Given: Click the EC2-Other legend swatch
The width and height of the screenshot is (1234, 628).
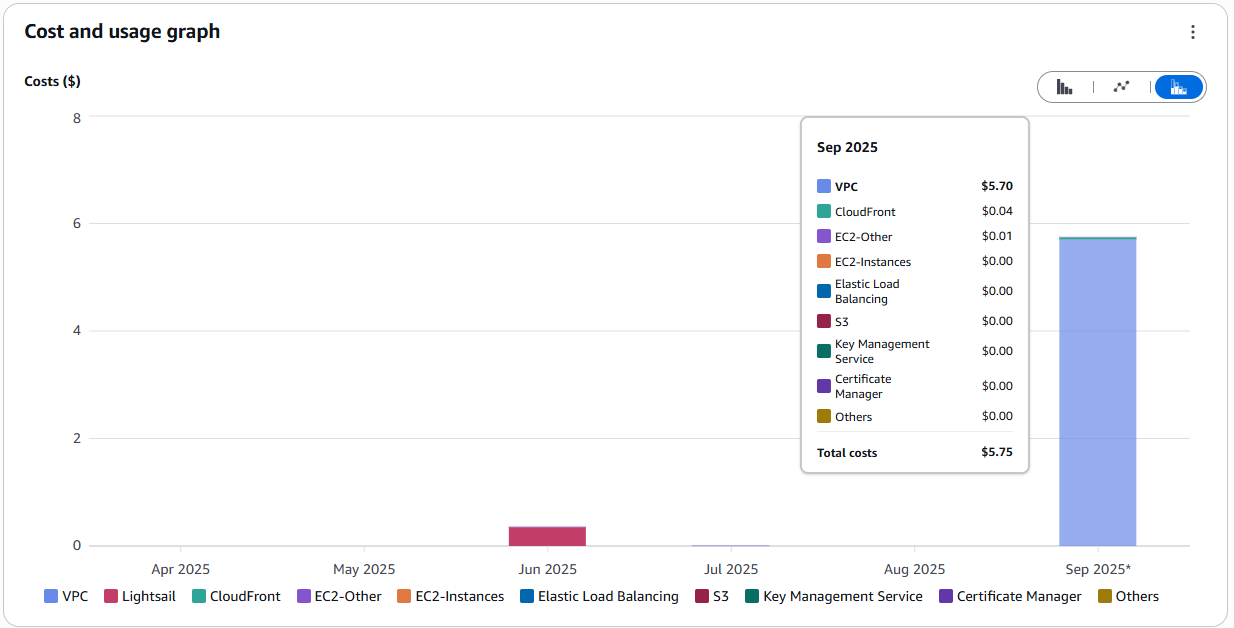Looking at the screenshot, I should click(x=304, y=597).
